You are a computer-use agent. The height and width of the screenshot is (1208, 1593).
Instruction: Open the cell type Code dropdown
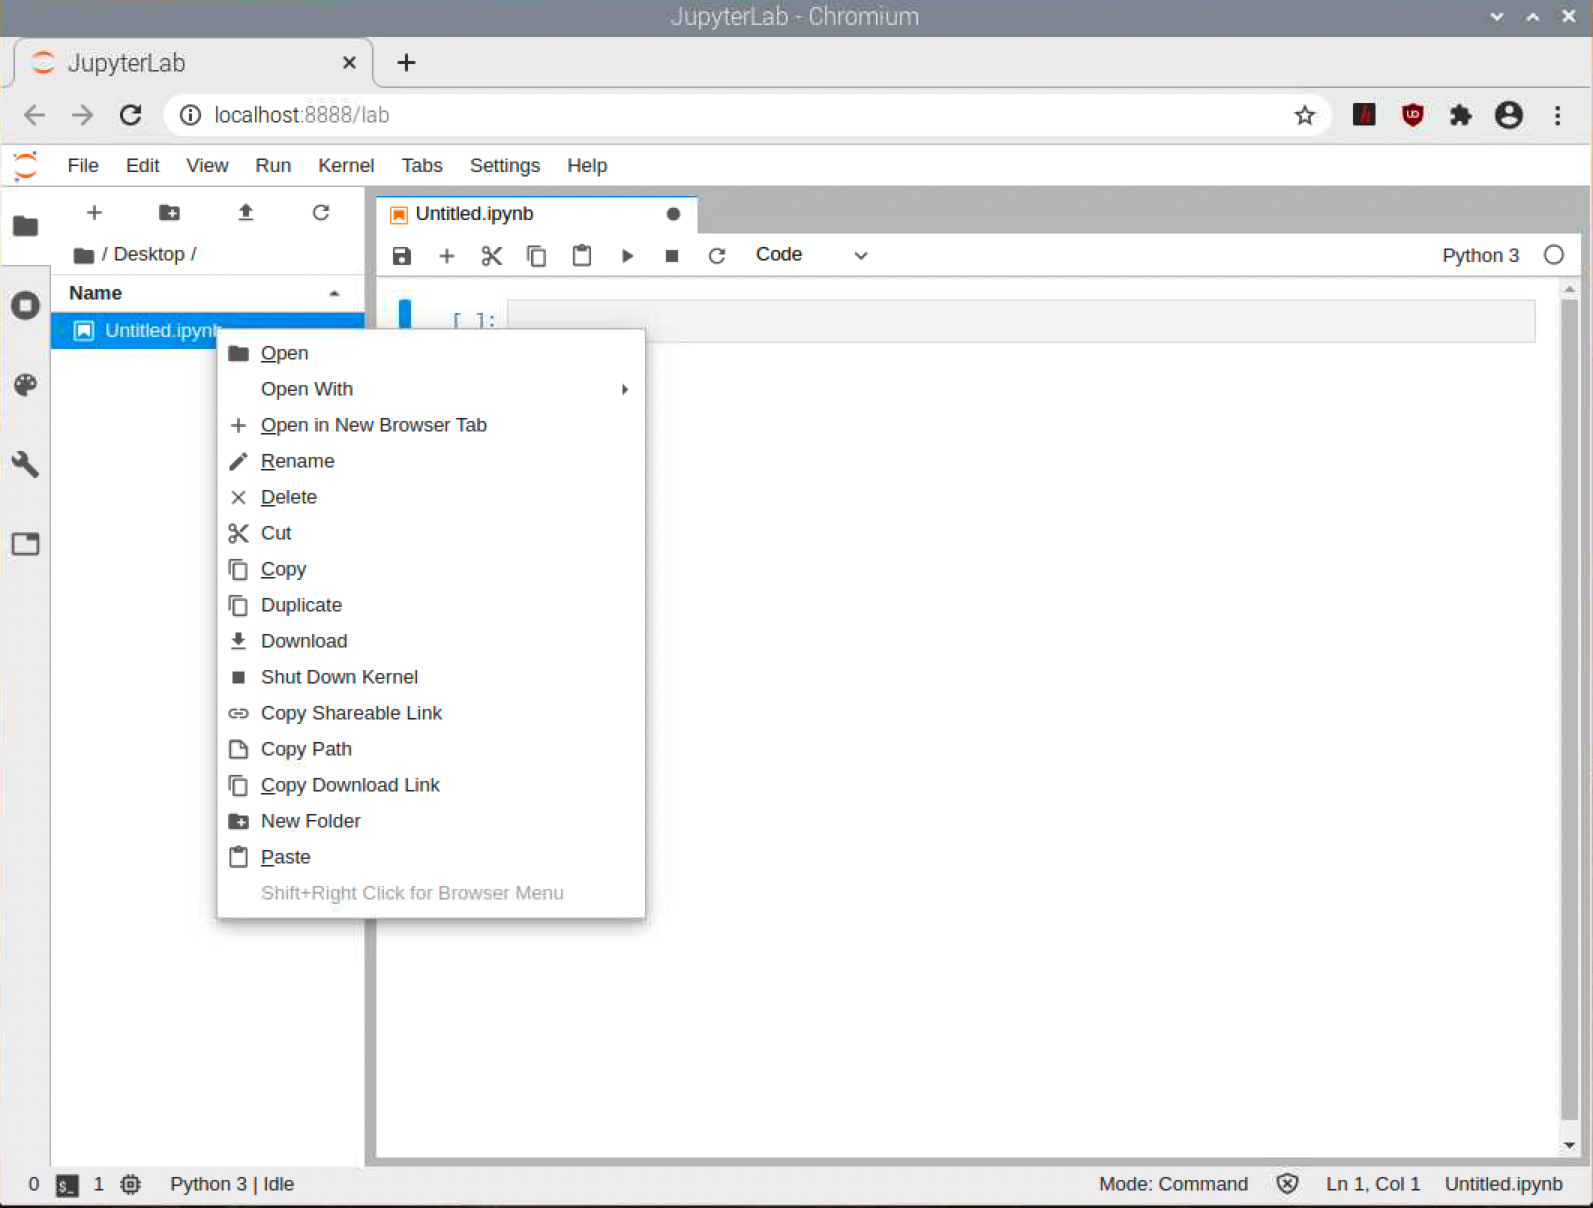click(811, 255)
